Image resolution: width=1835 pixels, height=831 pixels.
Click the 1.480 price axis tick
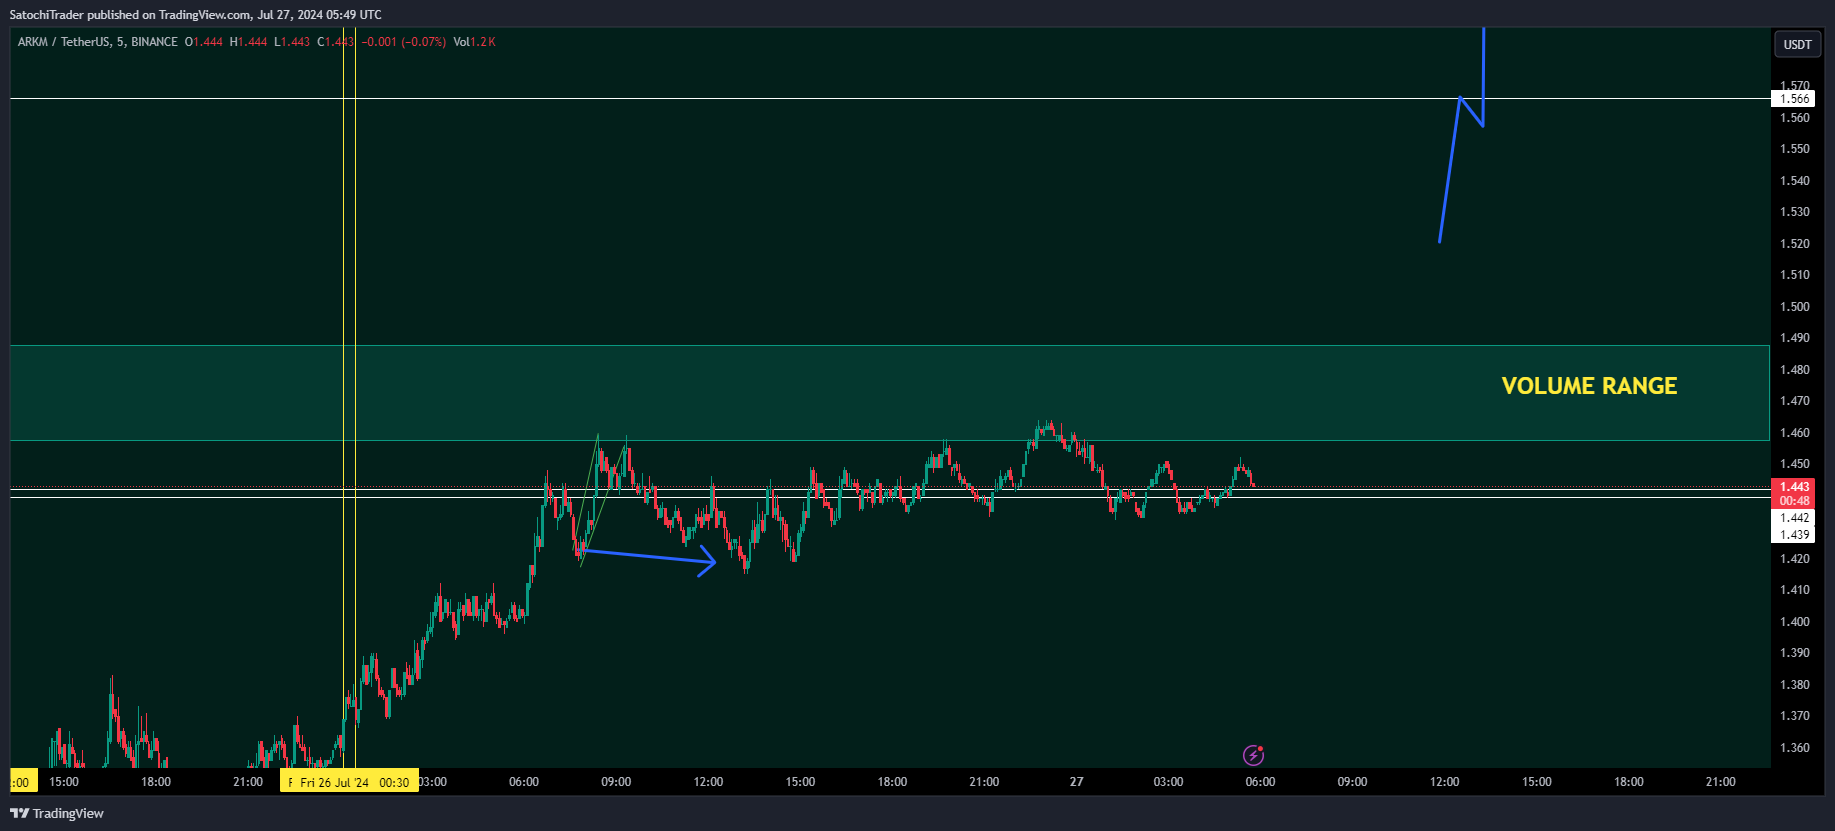pos(1794,370)
